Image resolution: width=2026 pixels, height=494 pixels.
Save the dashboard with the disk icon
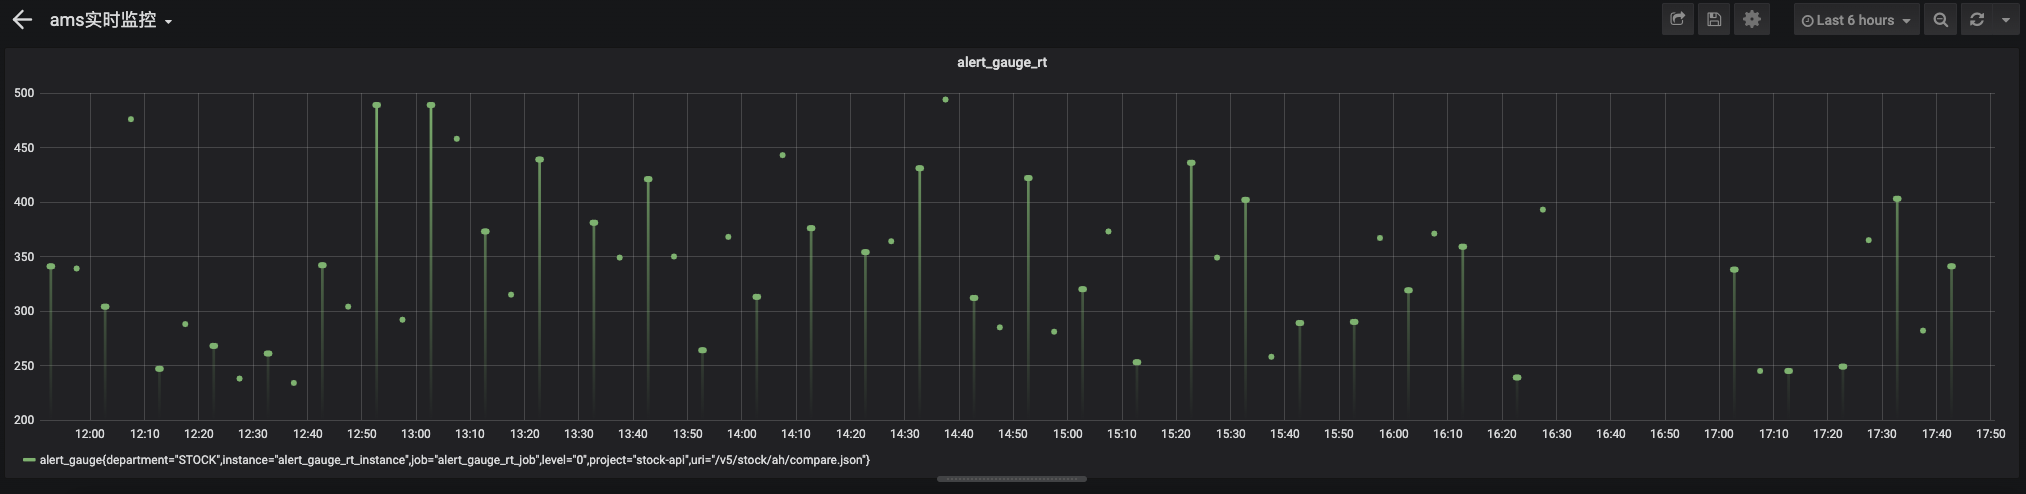click(1714, 19)
